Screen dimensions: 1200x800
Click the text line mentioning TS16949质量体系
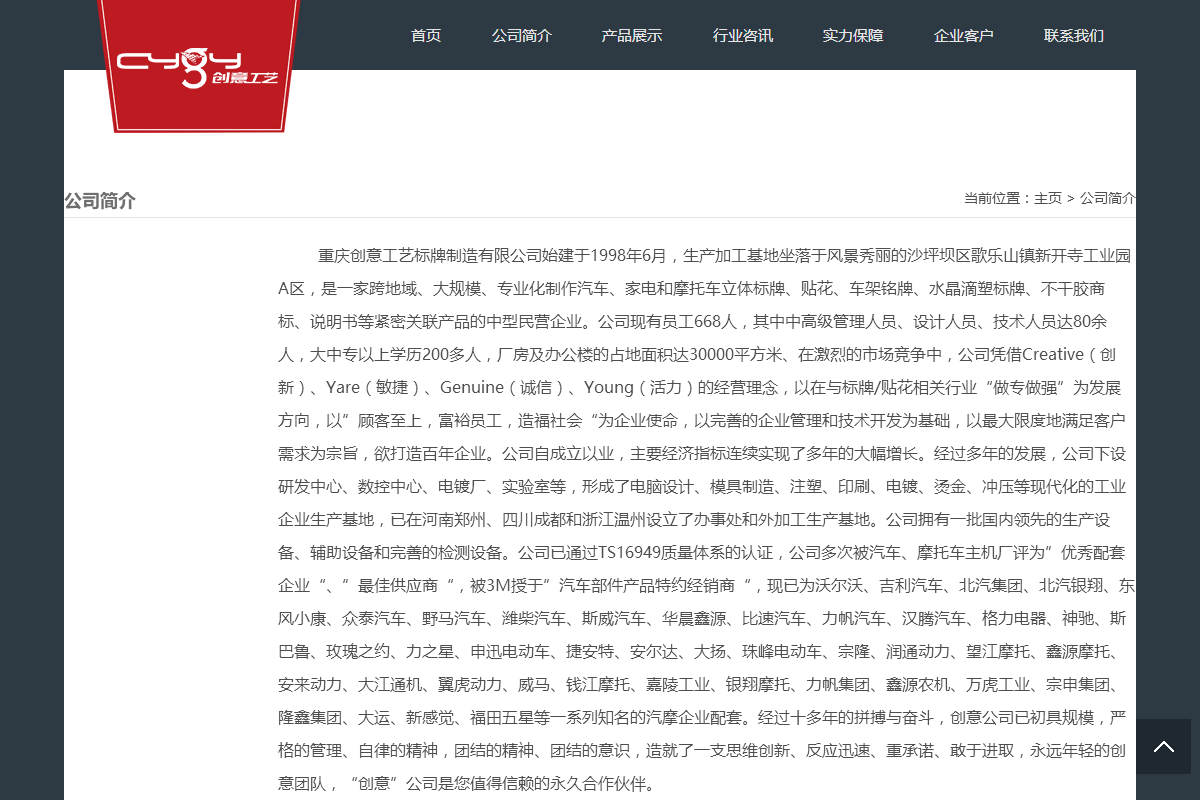point(701,553)
